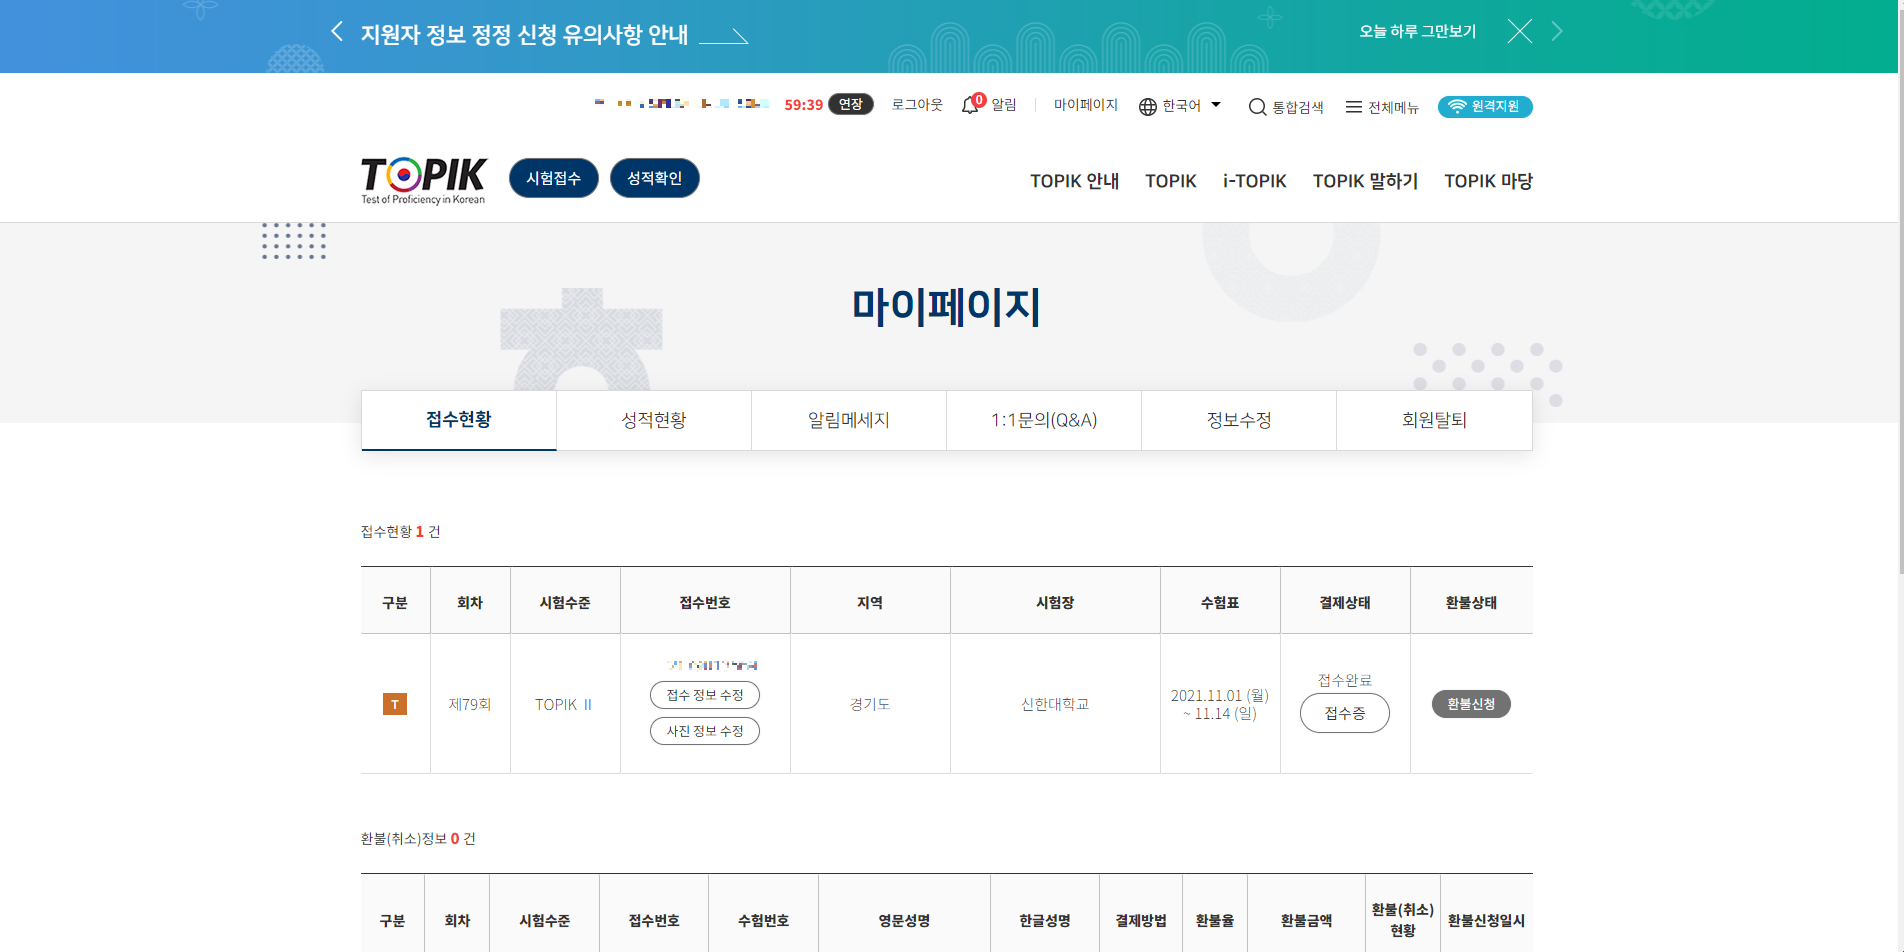The image size is (1904, 952).
Task: Click the admission ticket date '2021.11.01' cell
Action: click(x=1220, y=704)
